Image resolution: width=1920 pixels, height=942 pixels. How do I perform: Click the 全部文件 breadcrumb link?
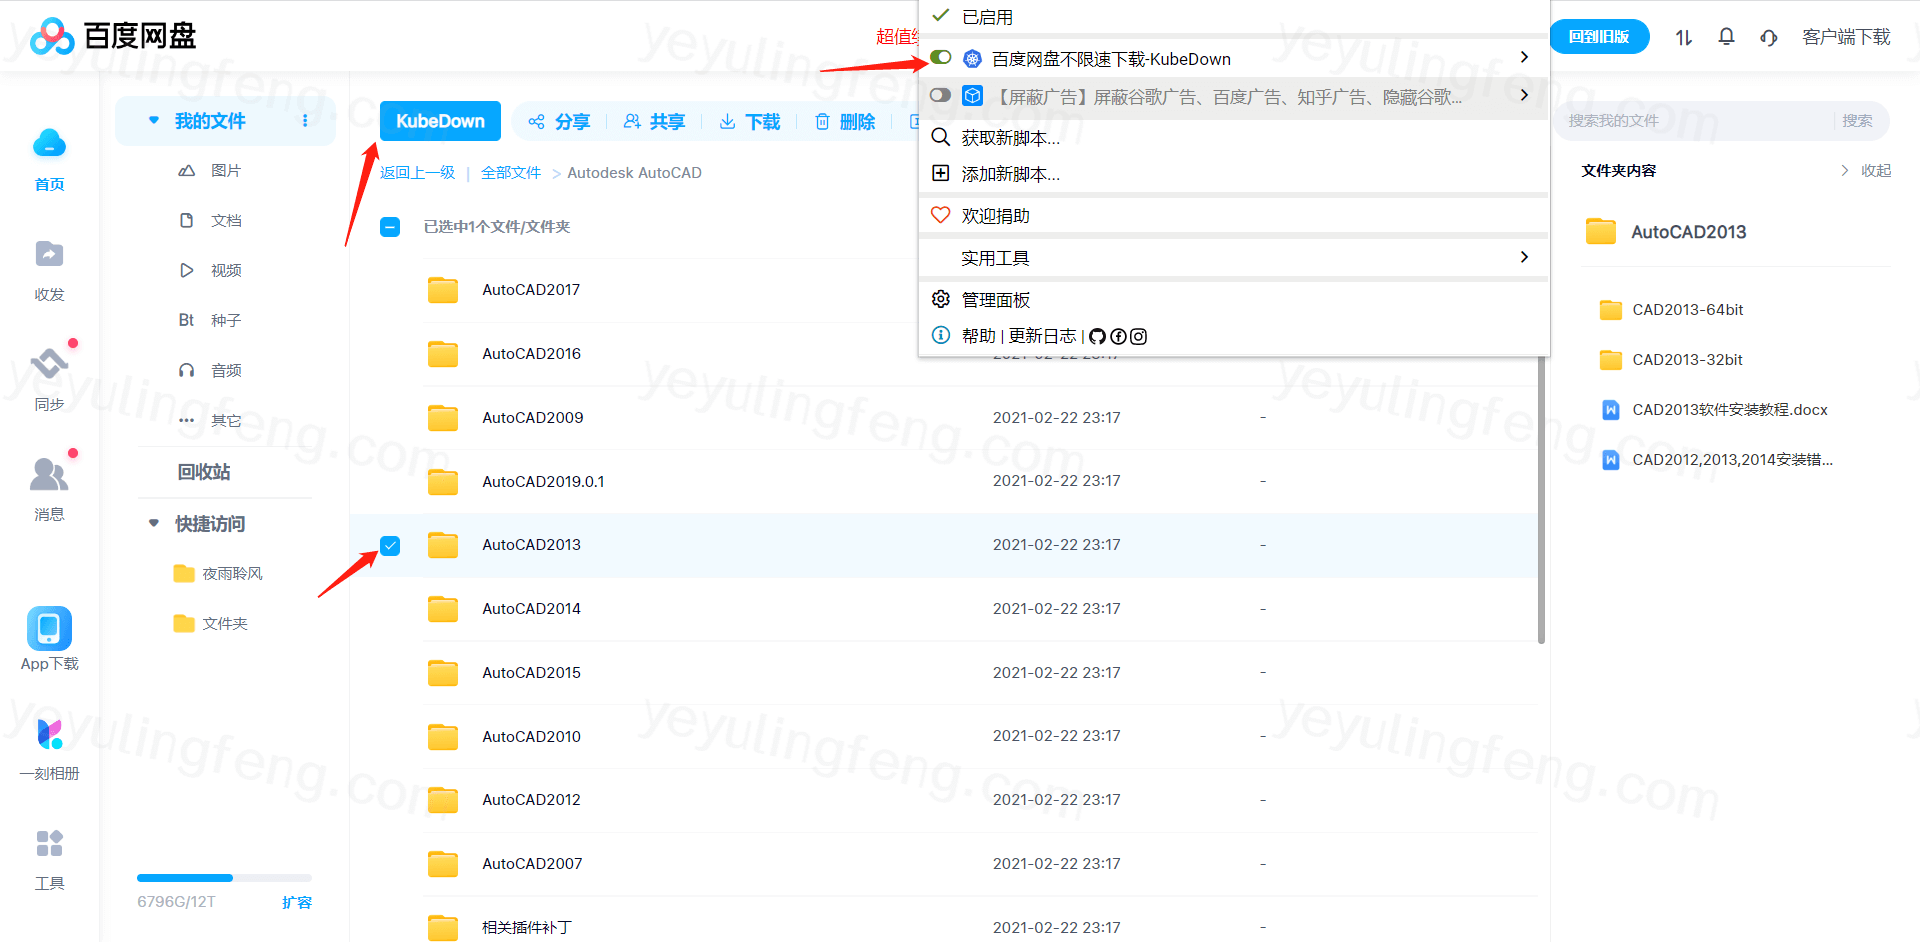tap(511, 173)
